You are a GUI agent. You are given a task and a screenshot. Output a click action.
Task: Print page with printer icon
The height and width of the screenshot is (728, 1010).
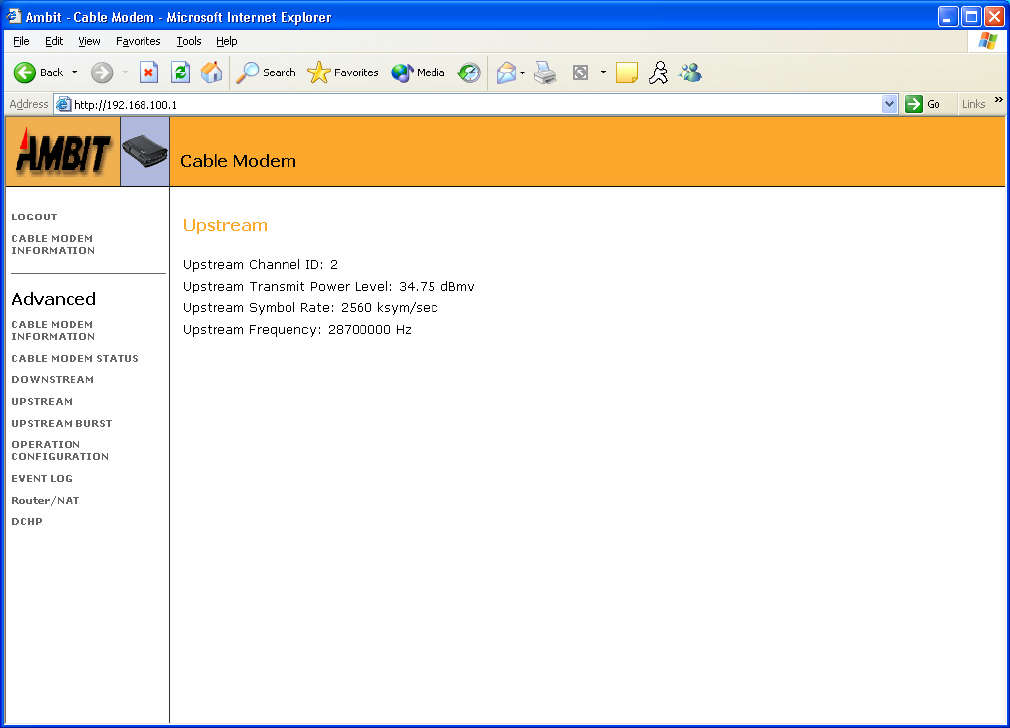(x=546, y=73)
